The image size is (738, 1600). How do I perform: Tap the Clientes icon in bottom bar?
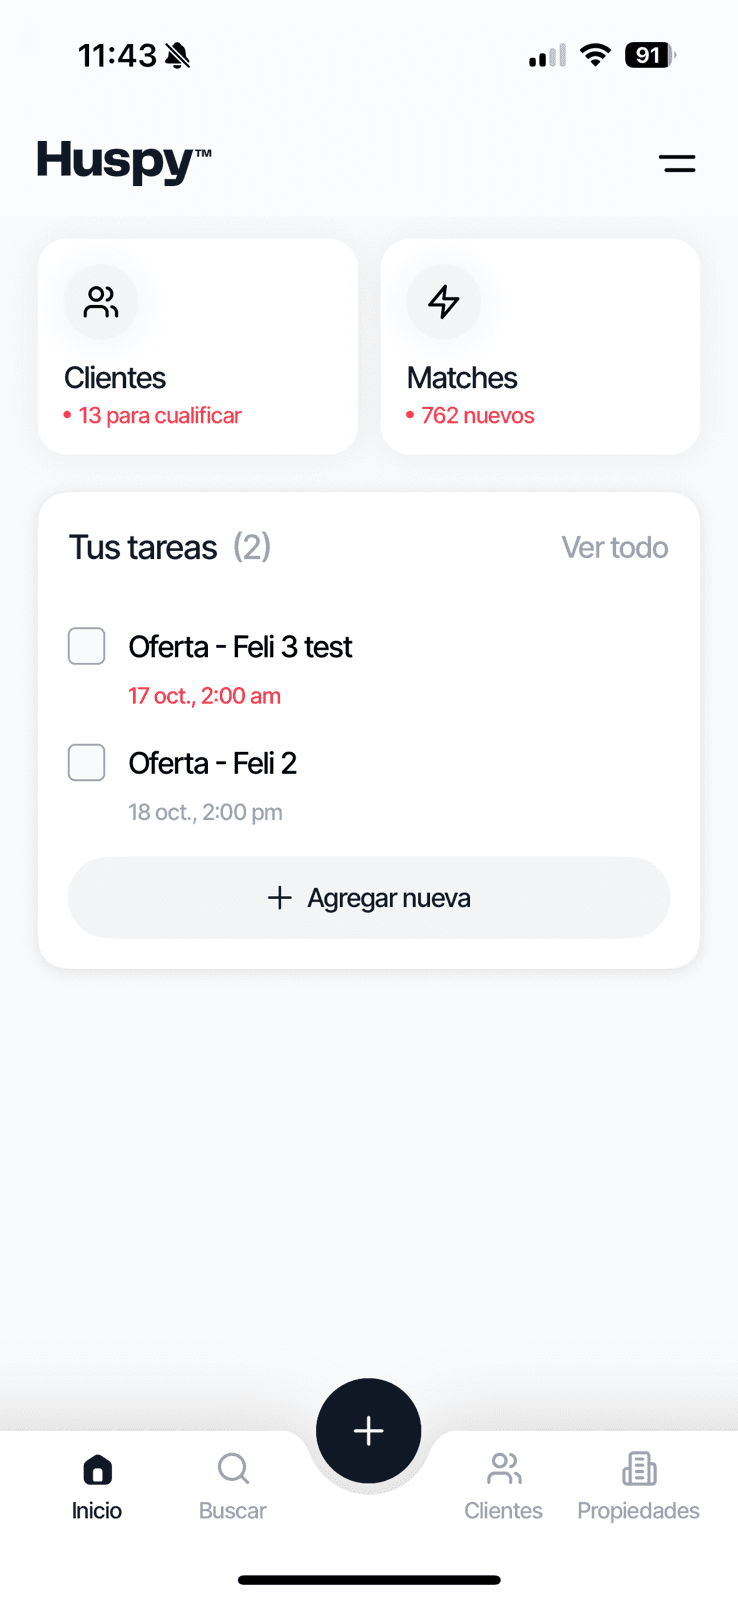504,1470
